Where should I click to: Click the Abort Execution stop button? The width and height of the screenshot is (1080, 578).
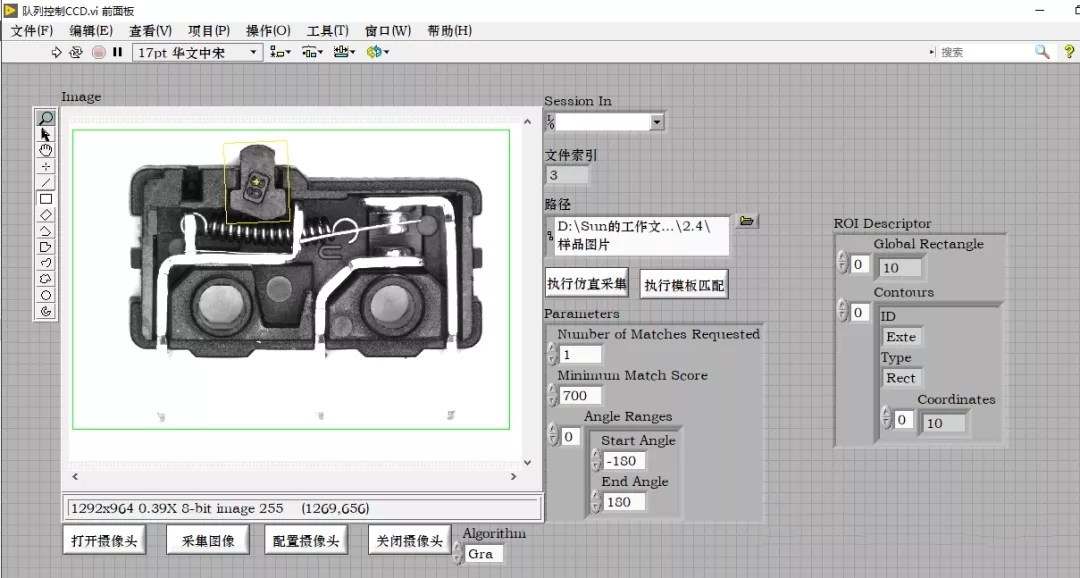(x=99, y=52)
